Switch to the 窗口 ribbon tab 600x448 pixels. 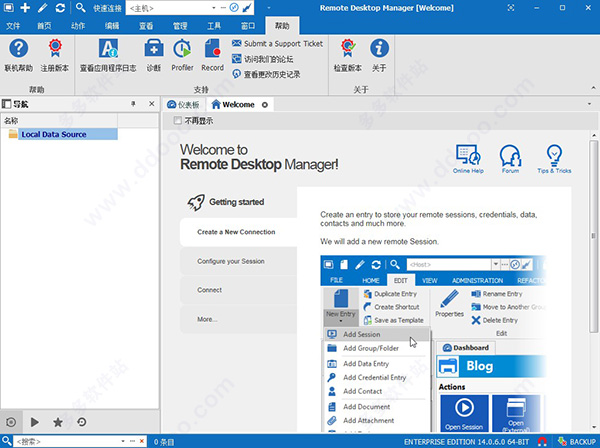[x=248, y=26]
